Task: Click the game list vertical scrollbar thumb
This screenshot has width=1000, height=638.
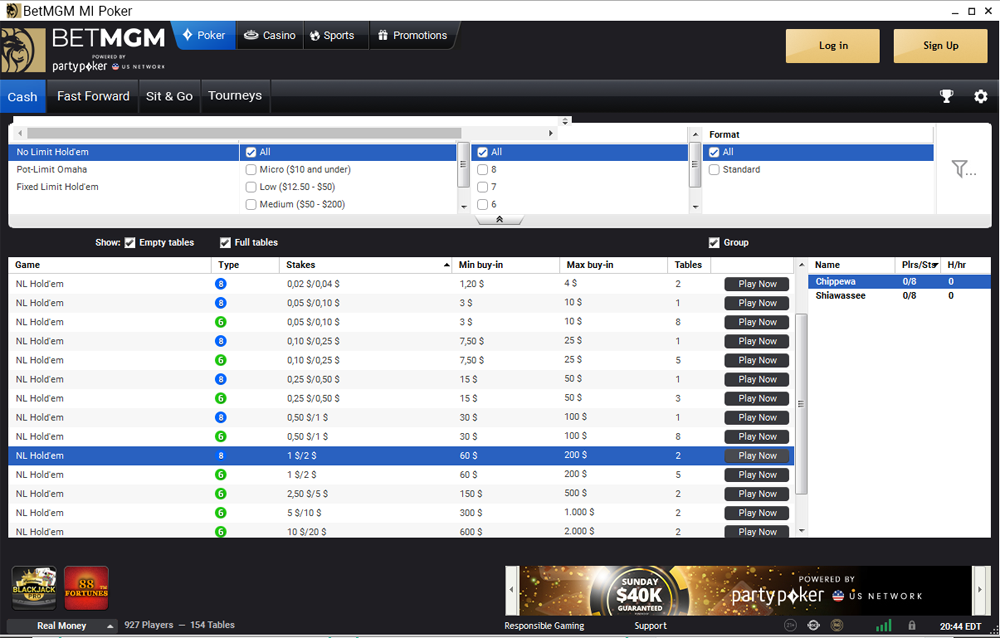Action: coord(802,403)
